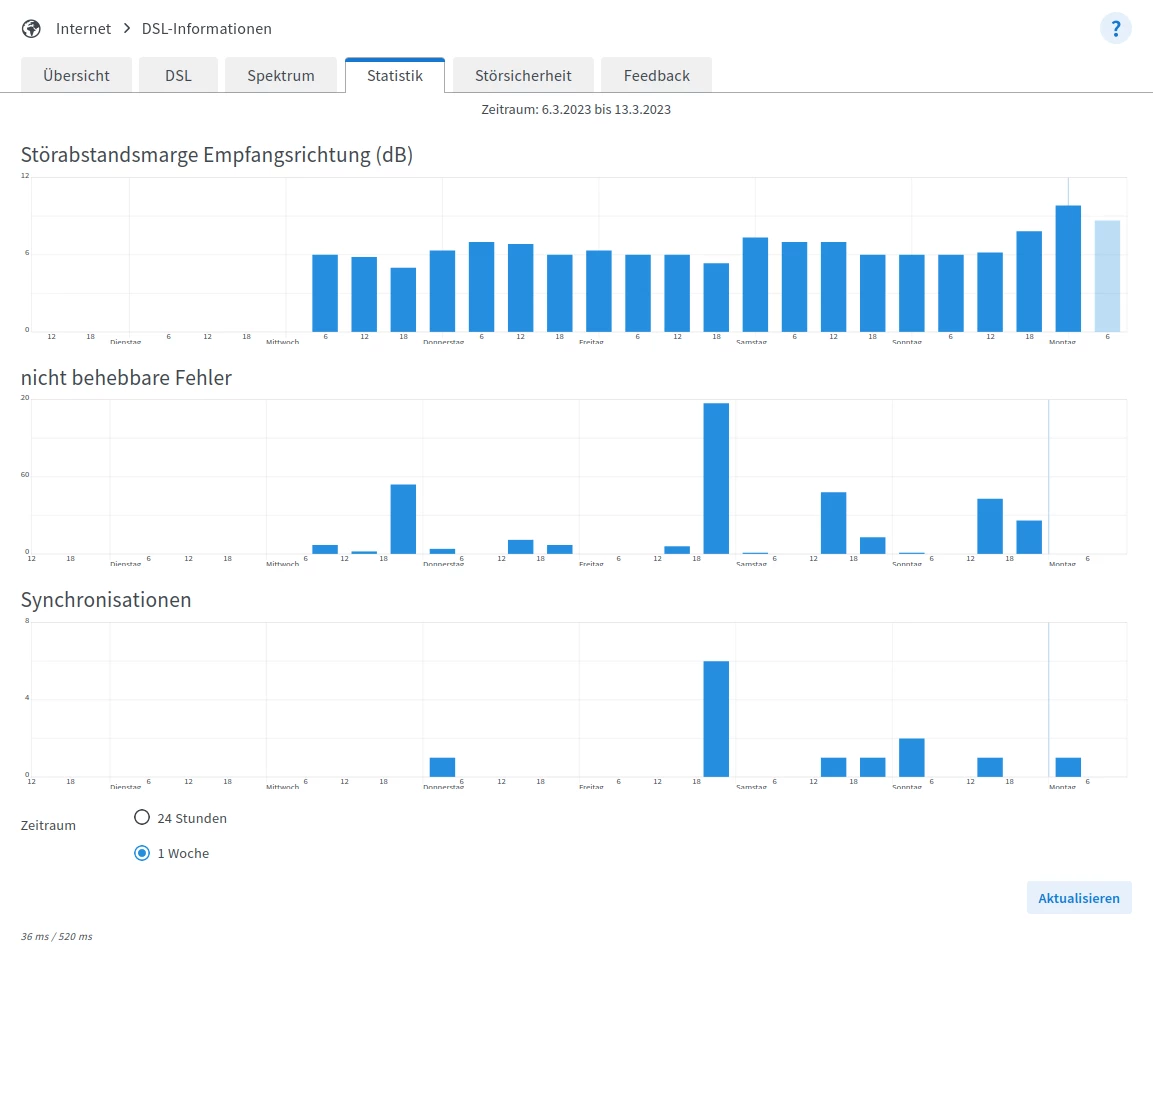Image resolution: width=1153 pixels, height=1095 pixels.
Task: Click the light-blue last bar in Störabstandsmarge chart
Action: (x=1107, y=276)
